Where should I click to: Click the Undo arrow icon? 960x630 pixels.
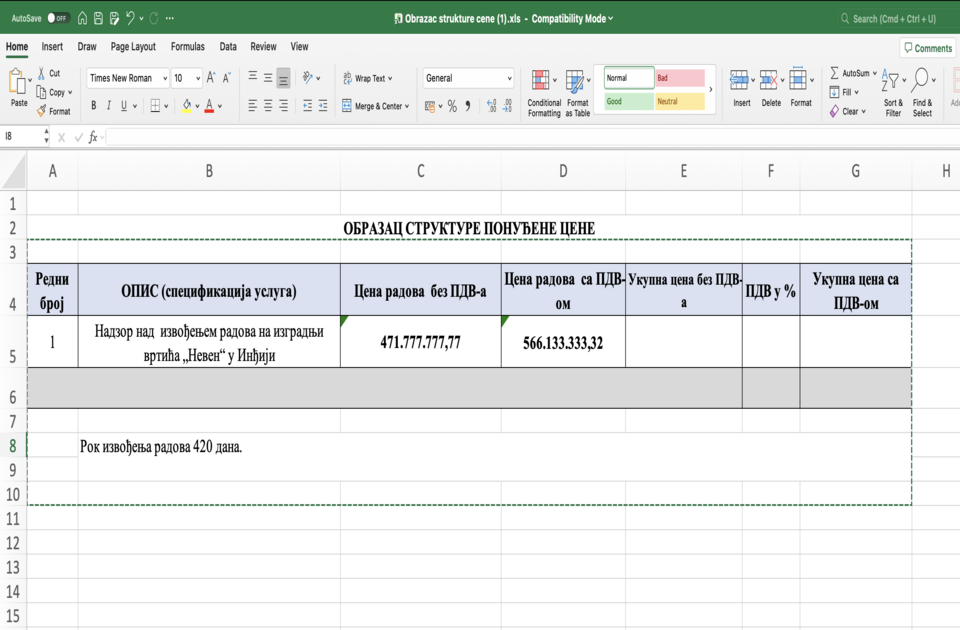pyautogui.click(x=131, y=18)
